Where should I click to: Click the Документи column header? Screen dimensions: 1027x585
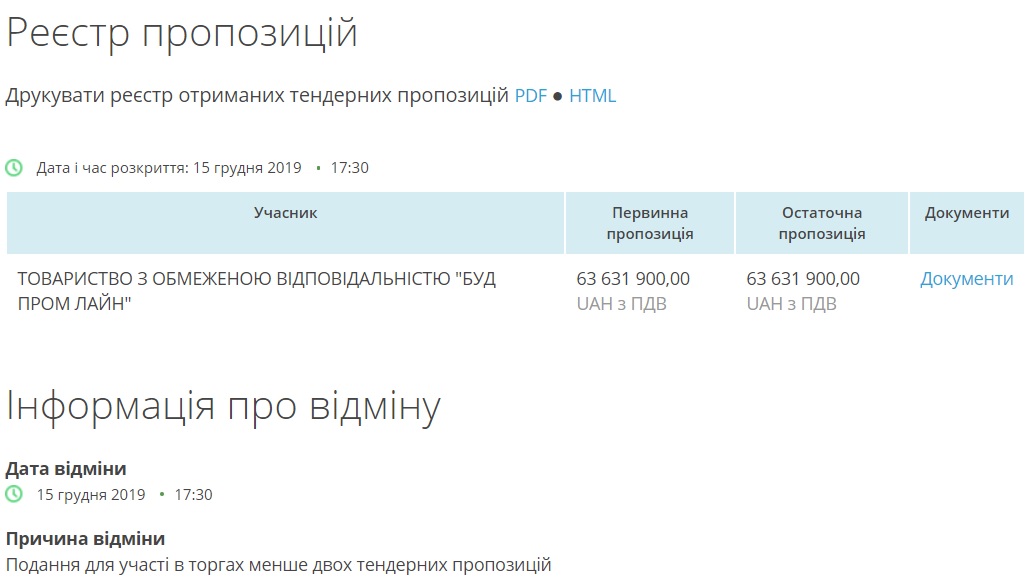tap(966, 213)
